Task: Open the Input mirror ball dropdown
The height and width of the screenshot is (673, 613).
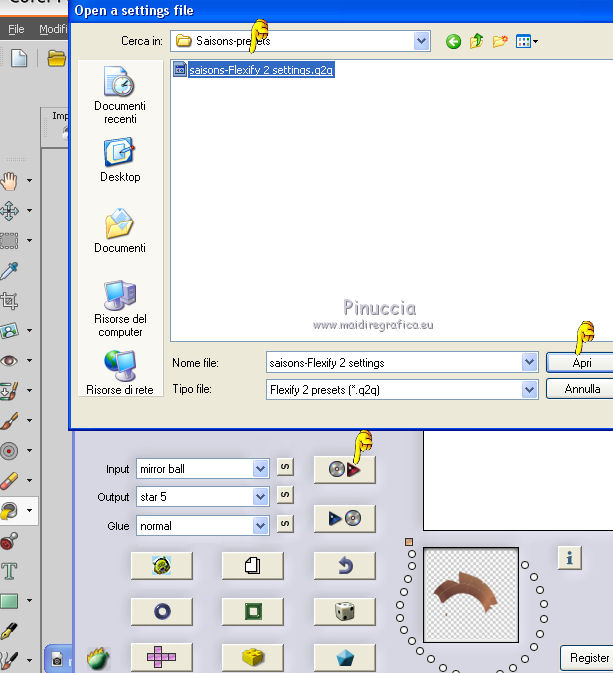Action: tap(260, 469)
